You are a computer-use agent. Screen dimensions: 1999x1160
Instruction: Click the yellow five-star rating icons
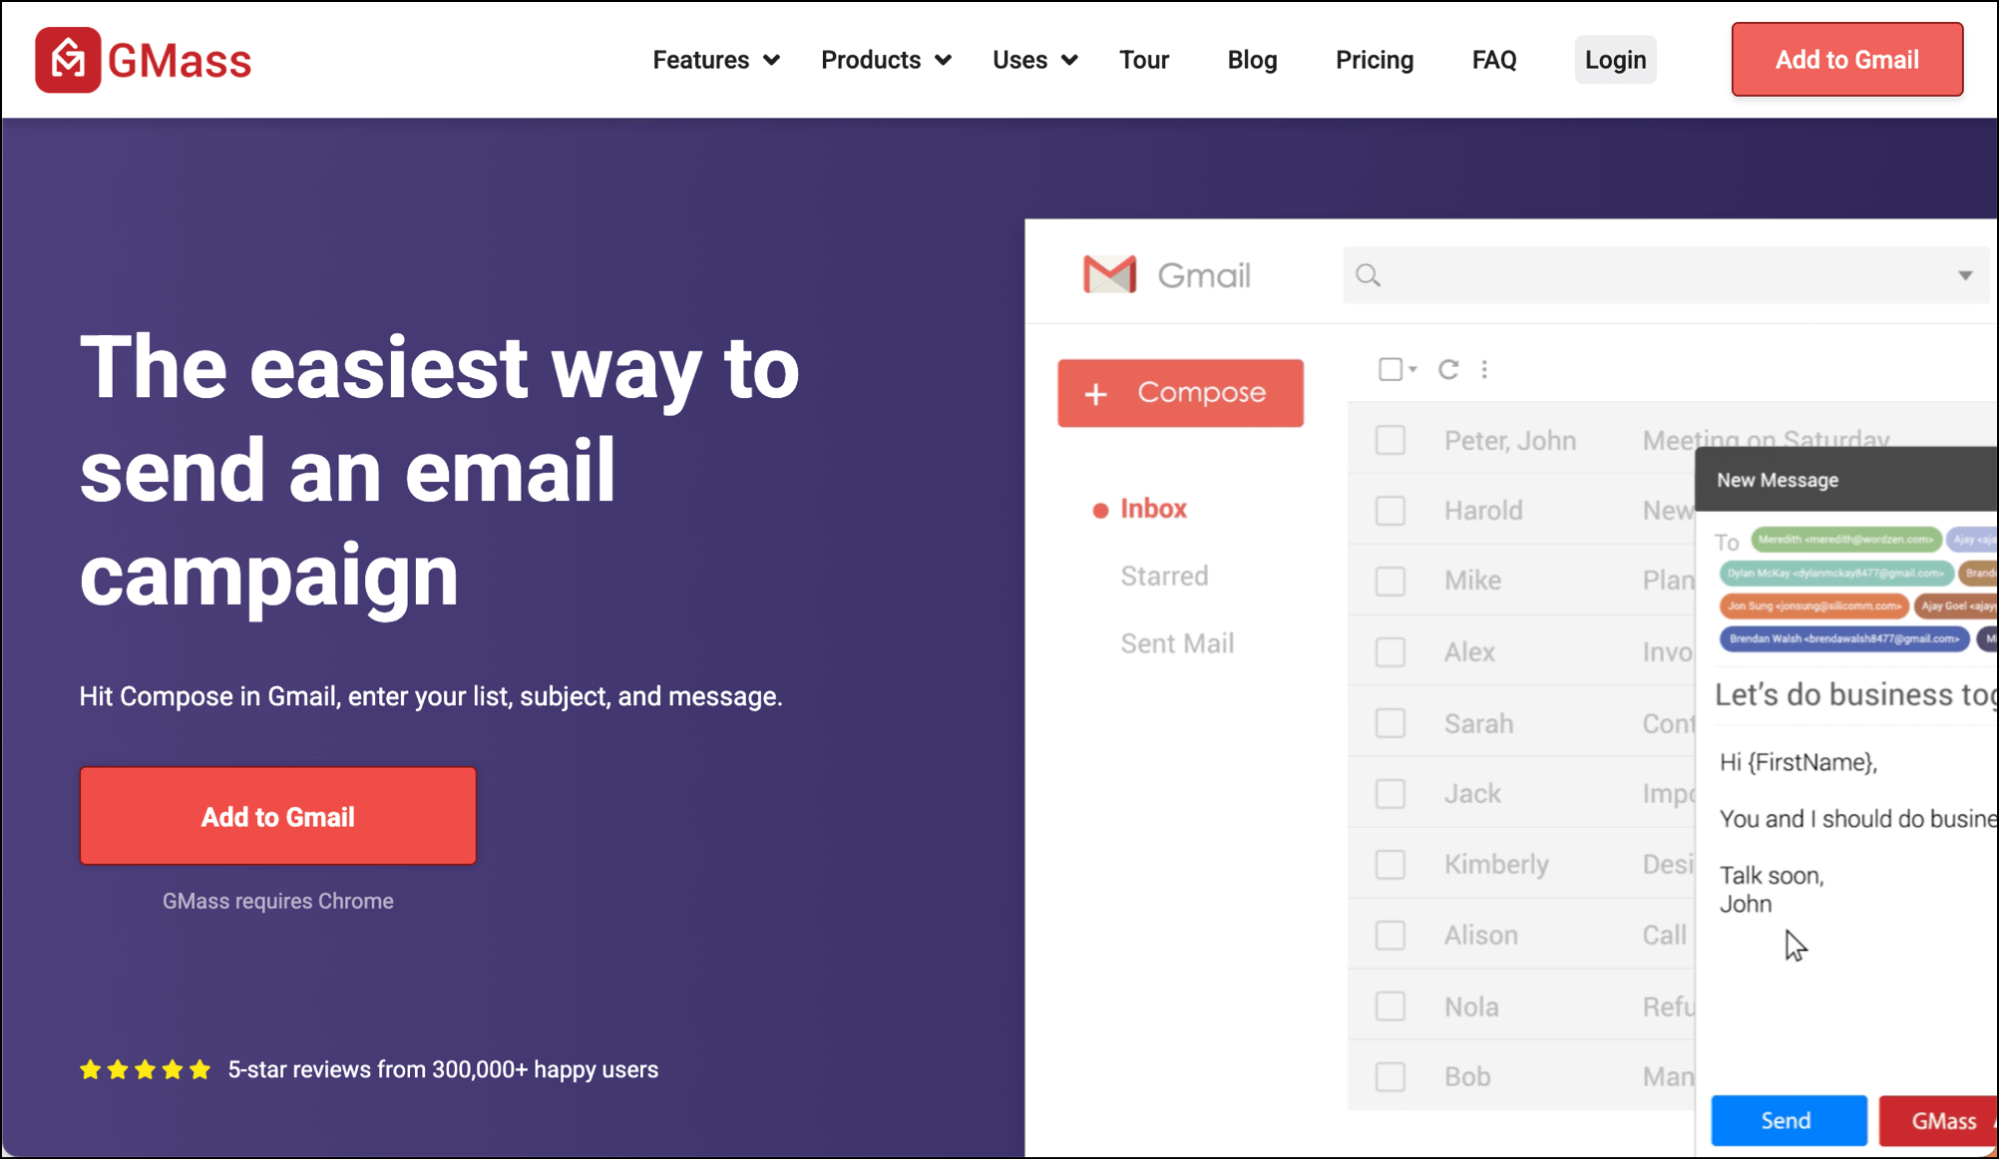coord(145,1070)
